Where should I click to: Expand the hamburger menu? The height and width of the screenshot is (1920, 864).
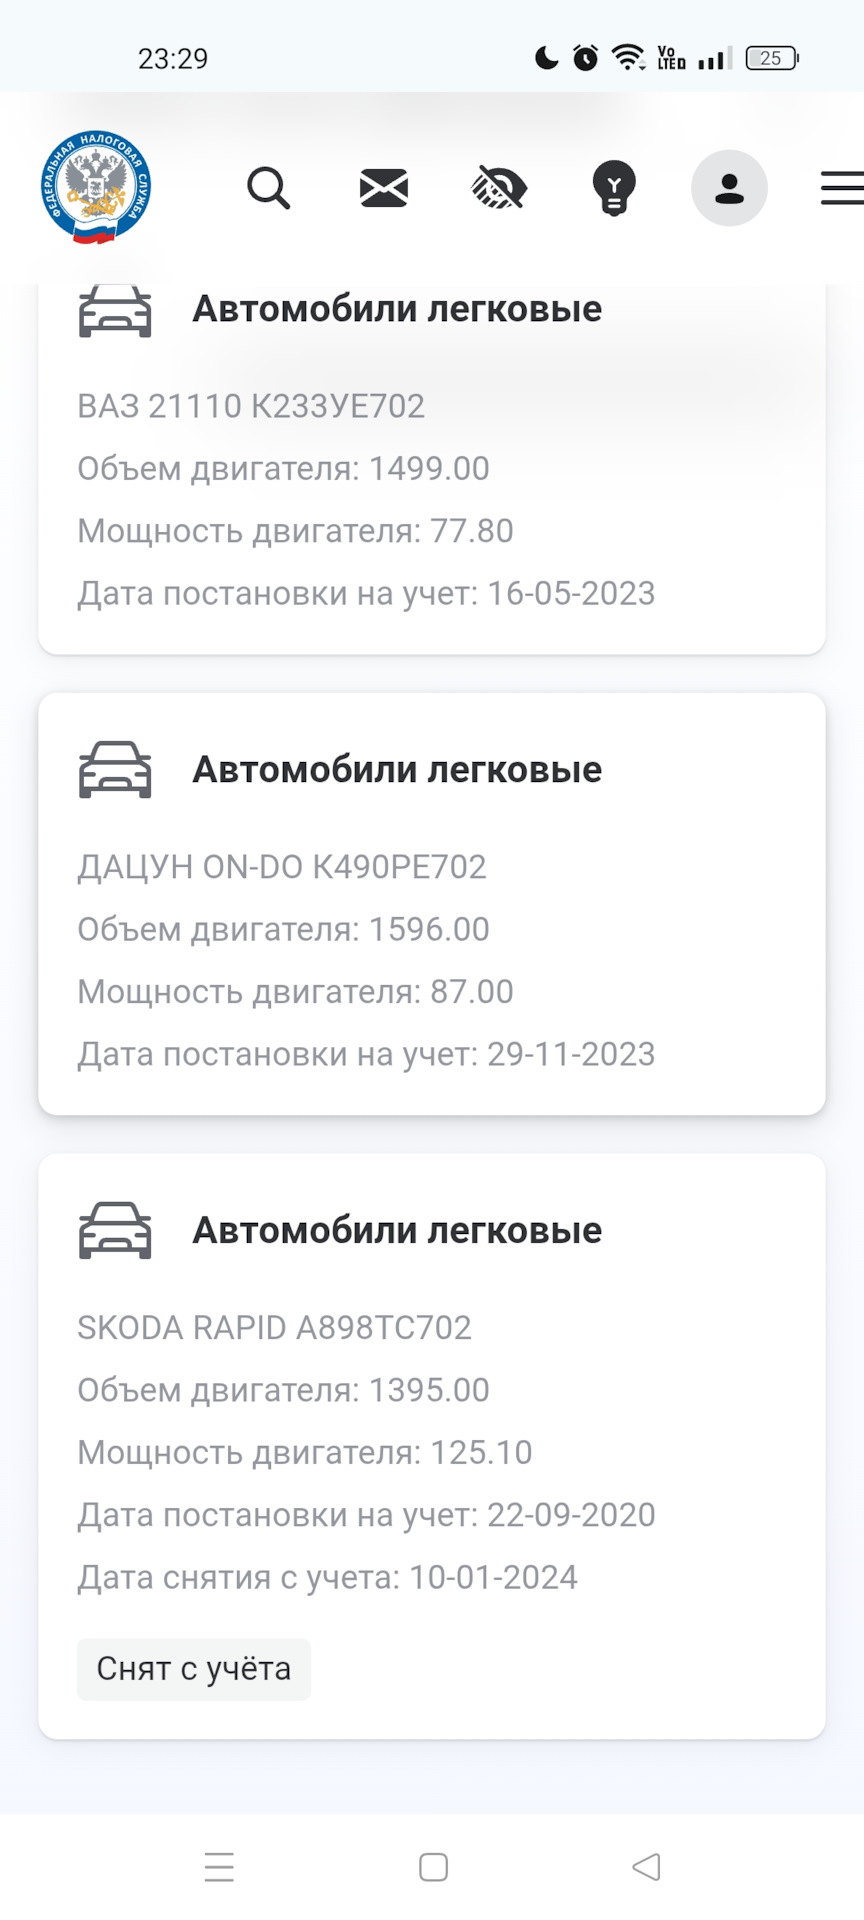842,188
